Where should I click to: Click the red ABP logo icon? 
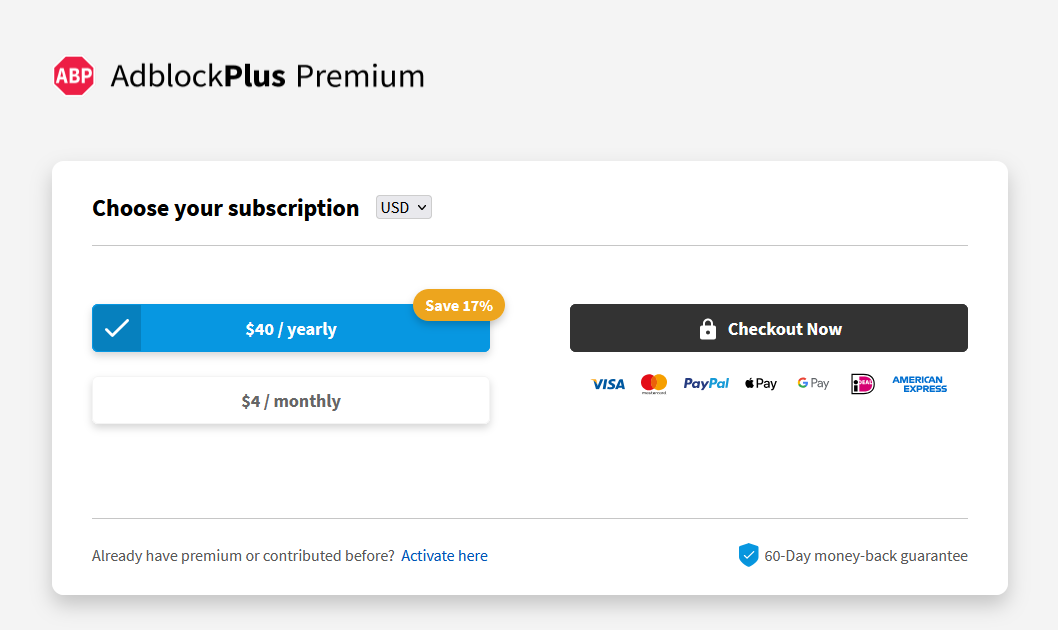74,76
